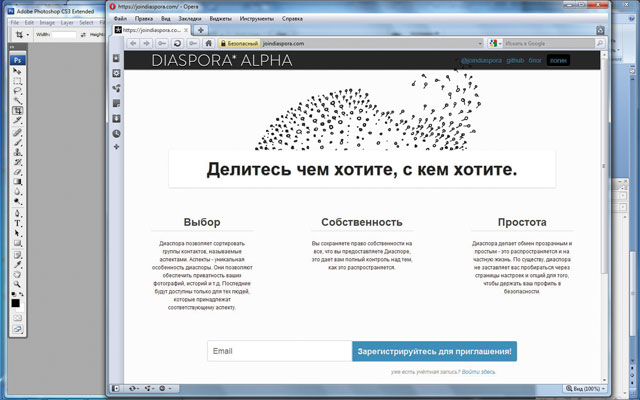Select the Rectangular Marquee tool in Photoshop
This screenshot has height=400, width=640.
click(17, 81)
